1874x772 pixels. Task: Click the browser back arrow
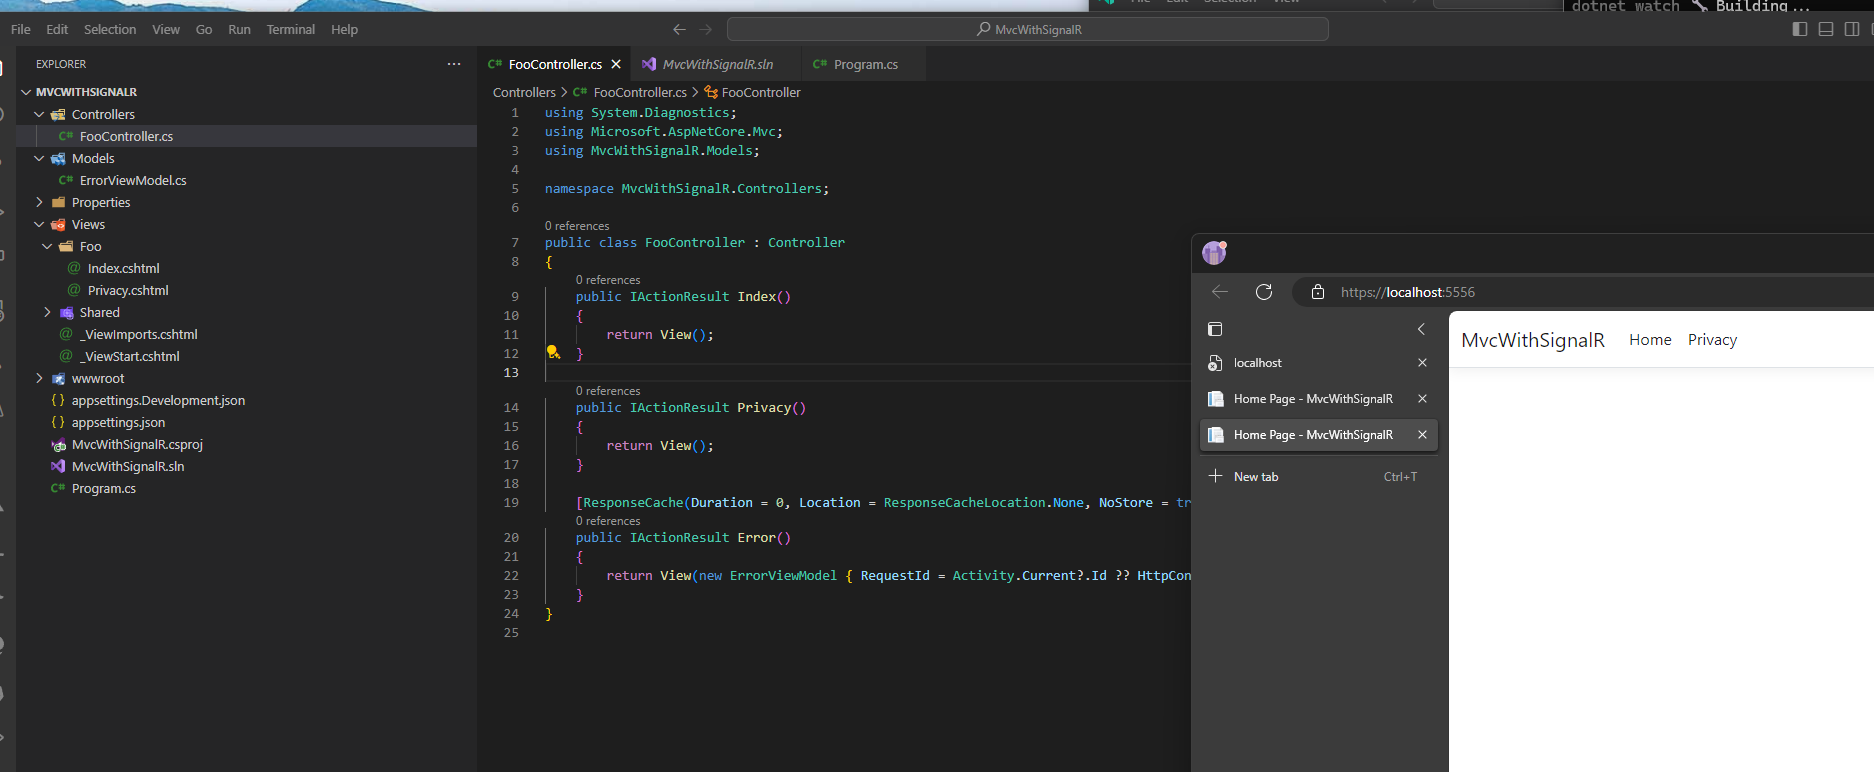(1220, 292)
